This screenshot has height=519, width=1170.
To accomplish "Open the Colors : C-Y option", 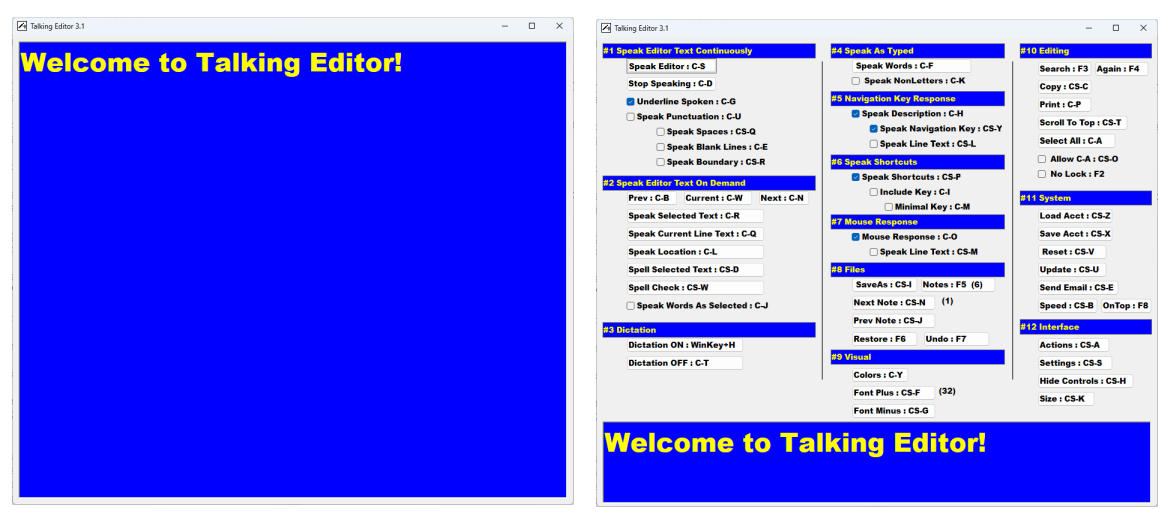I will click(878, 375).
